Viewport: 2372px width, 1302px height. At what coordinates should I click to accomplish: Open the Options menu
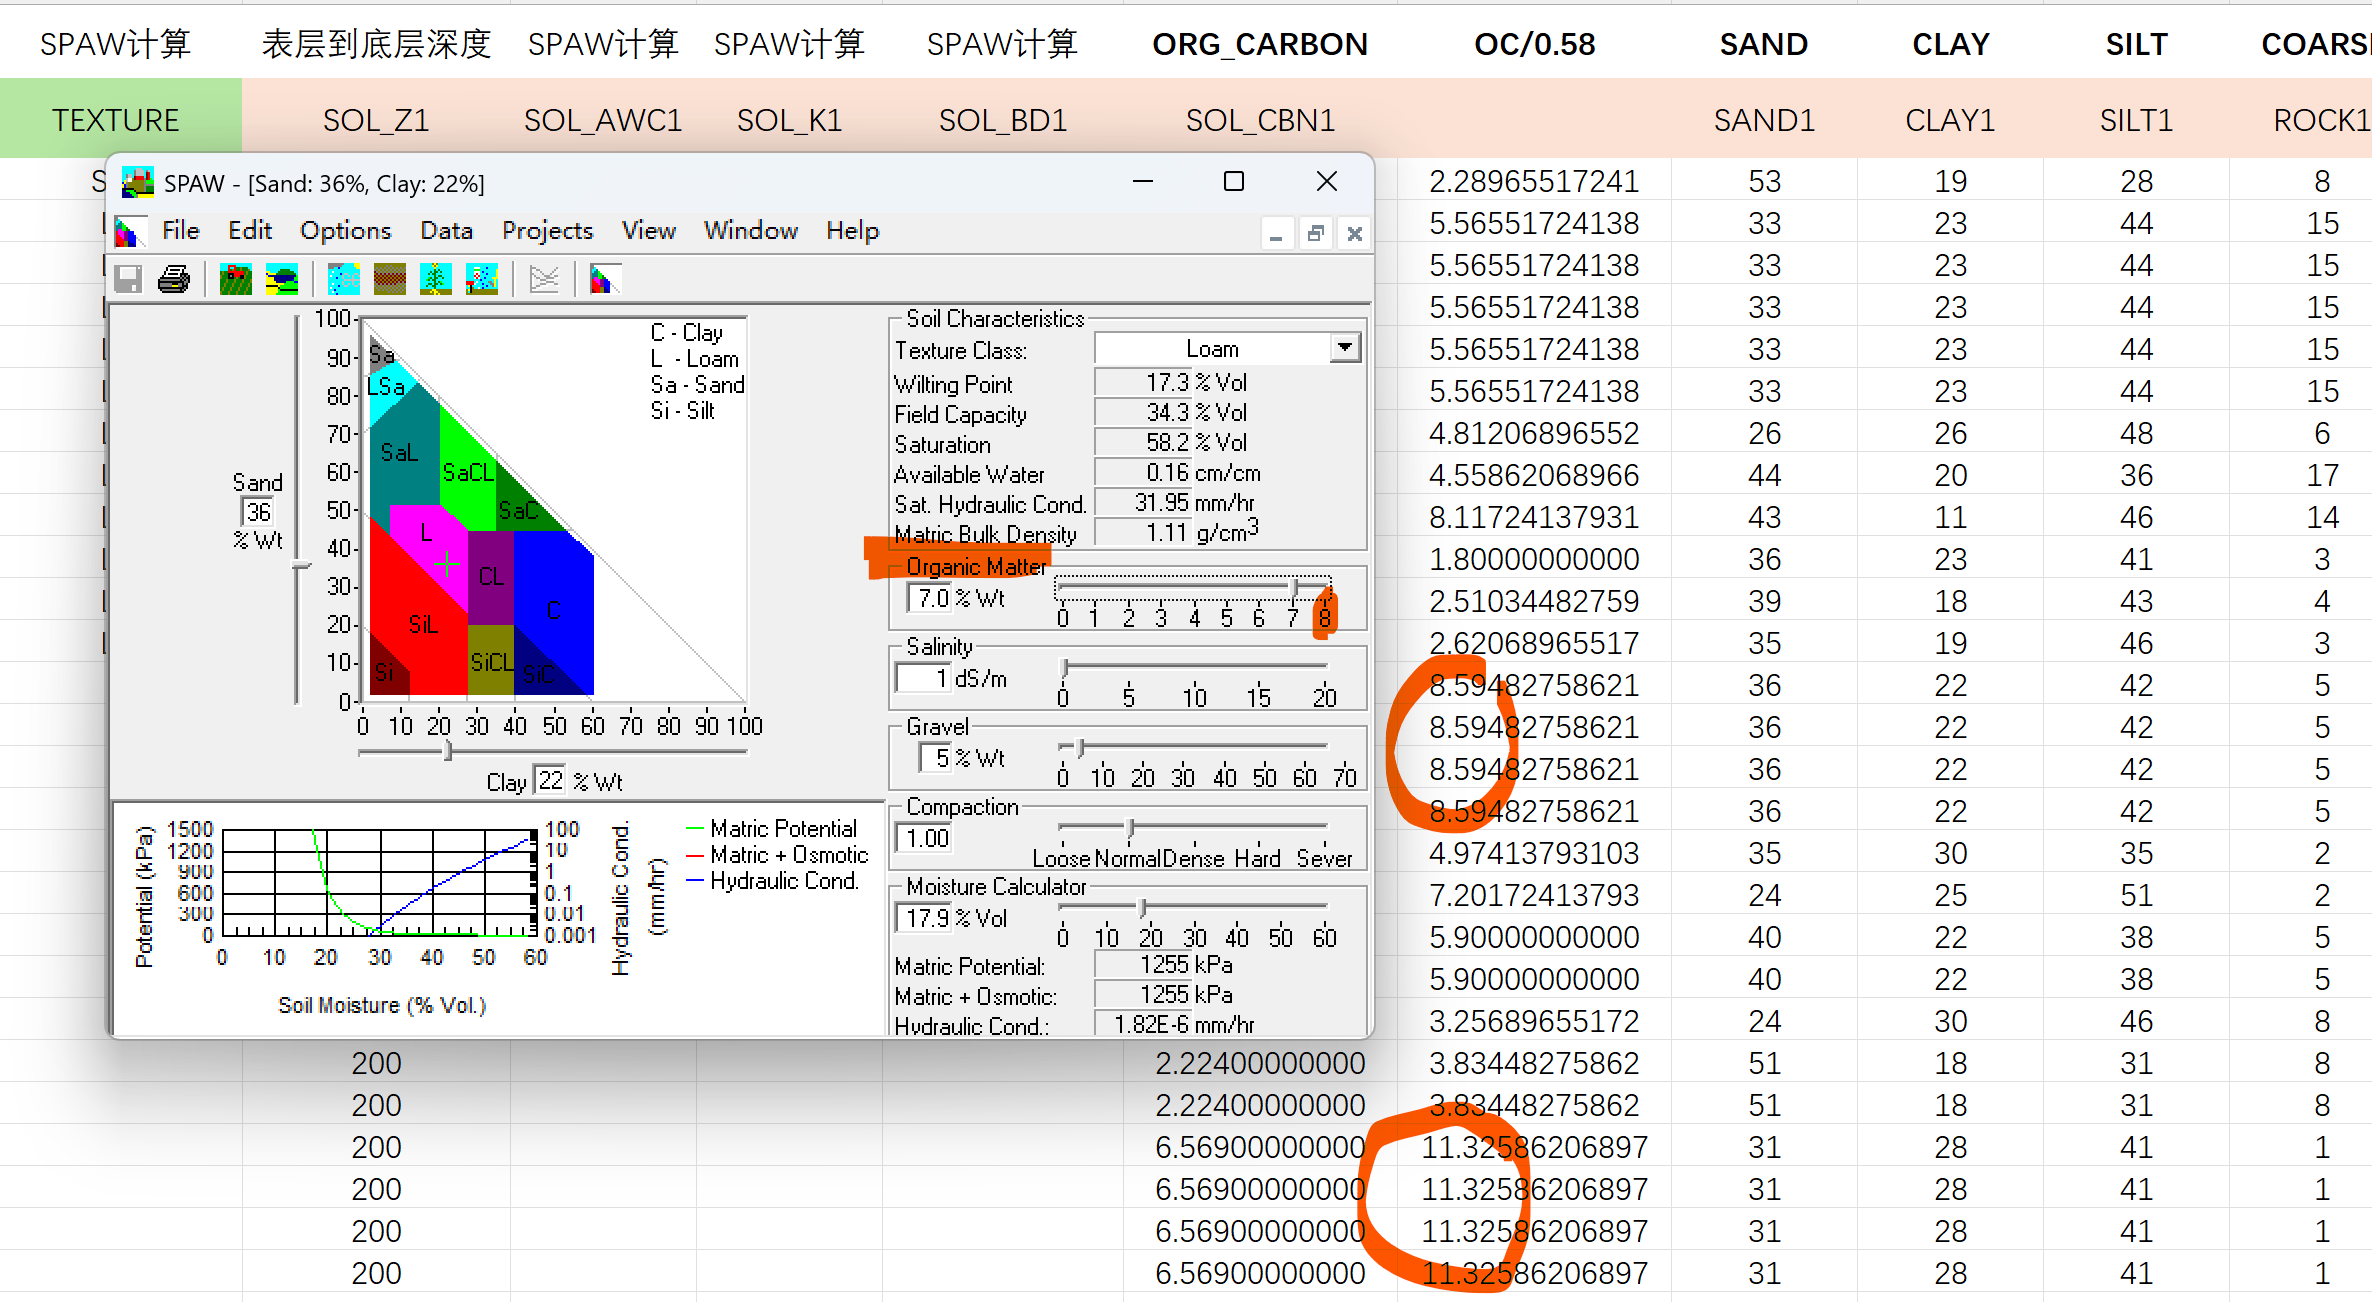click(x=345, y=231)
